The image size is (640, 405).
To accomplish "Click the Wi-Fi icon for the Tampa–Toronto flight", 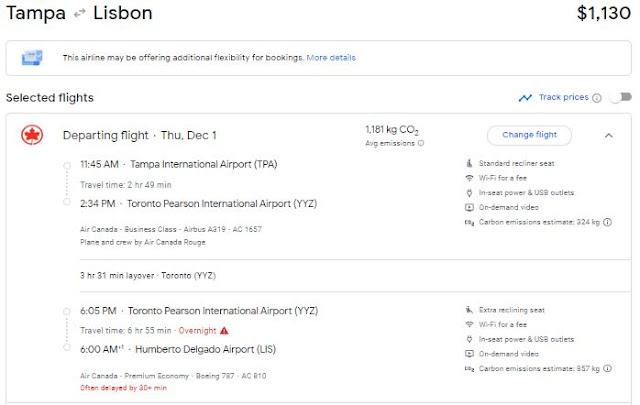I will point(469,178).
